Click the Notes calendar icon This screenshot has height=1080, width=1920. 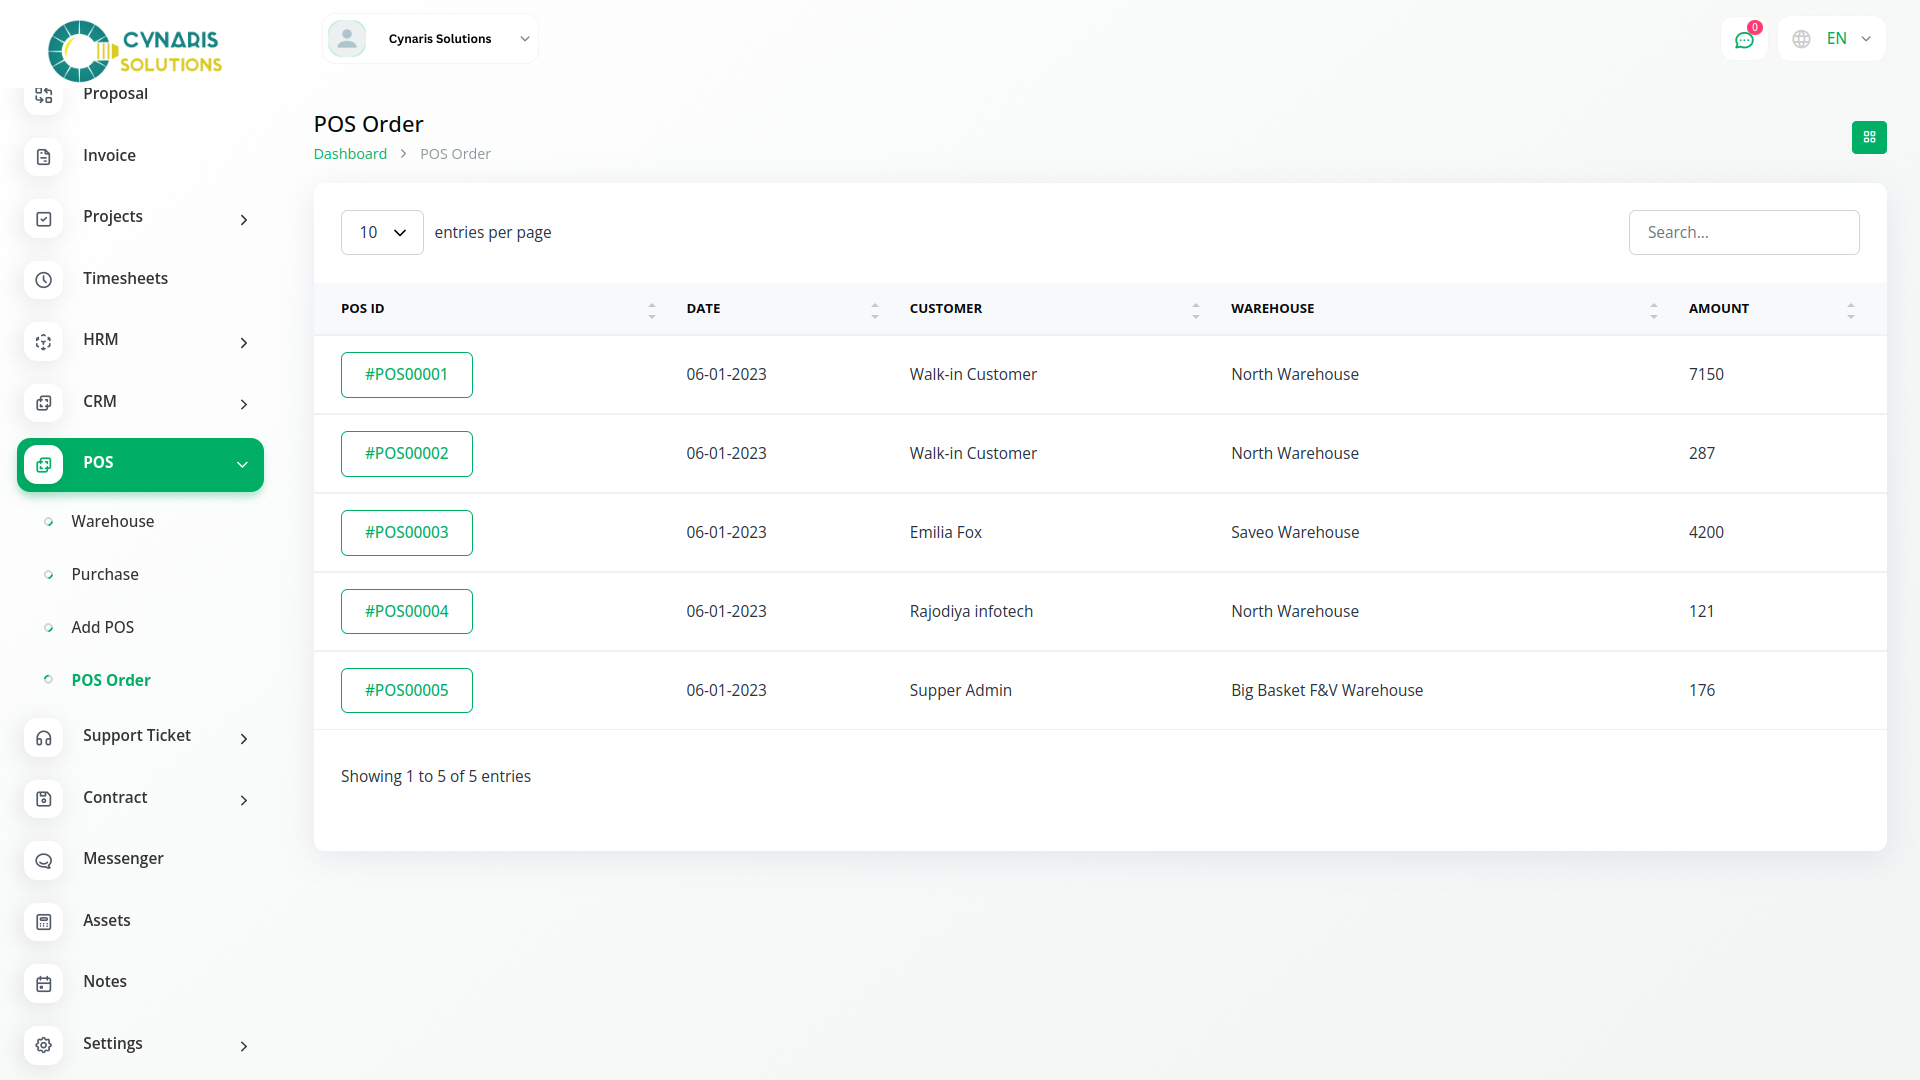44,983
